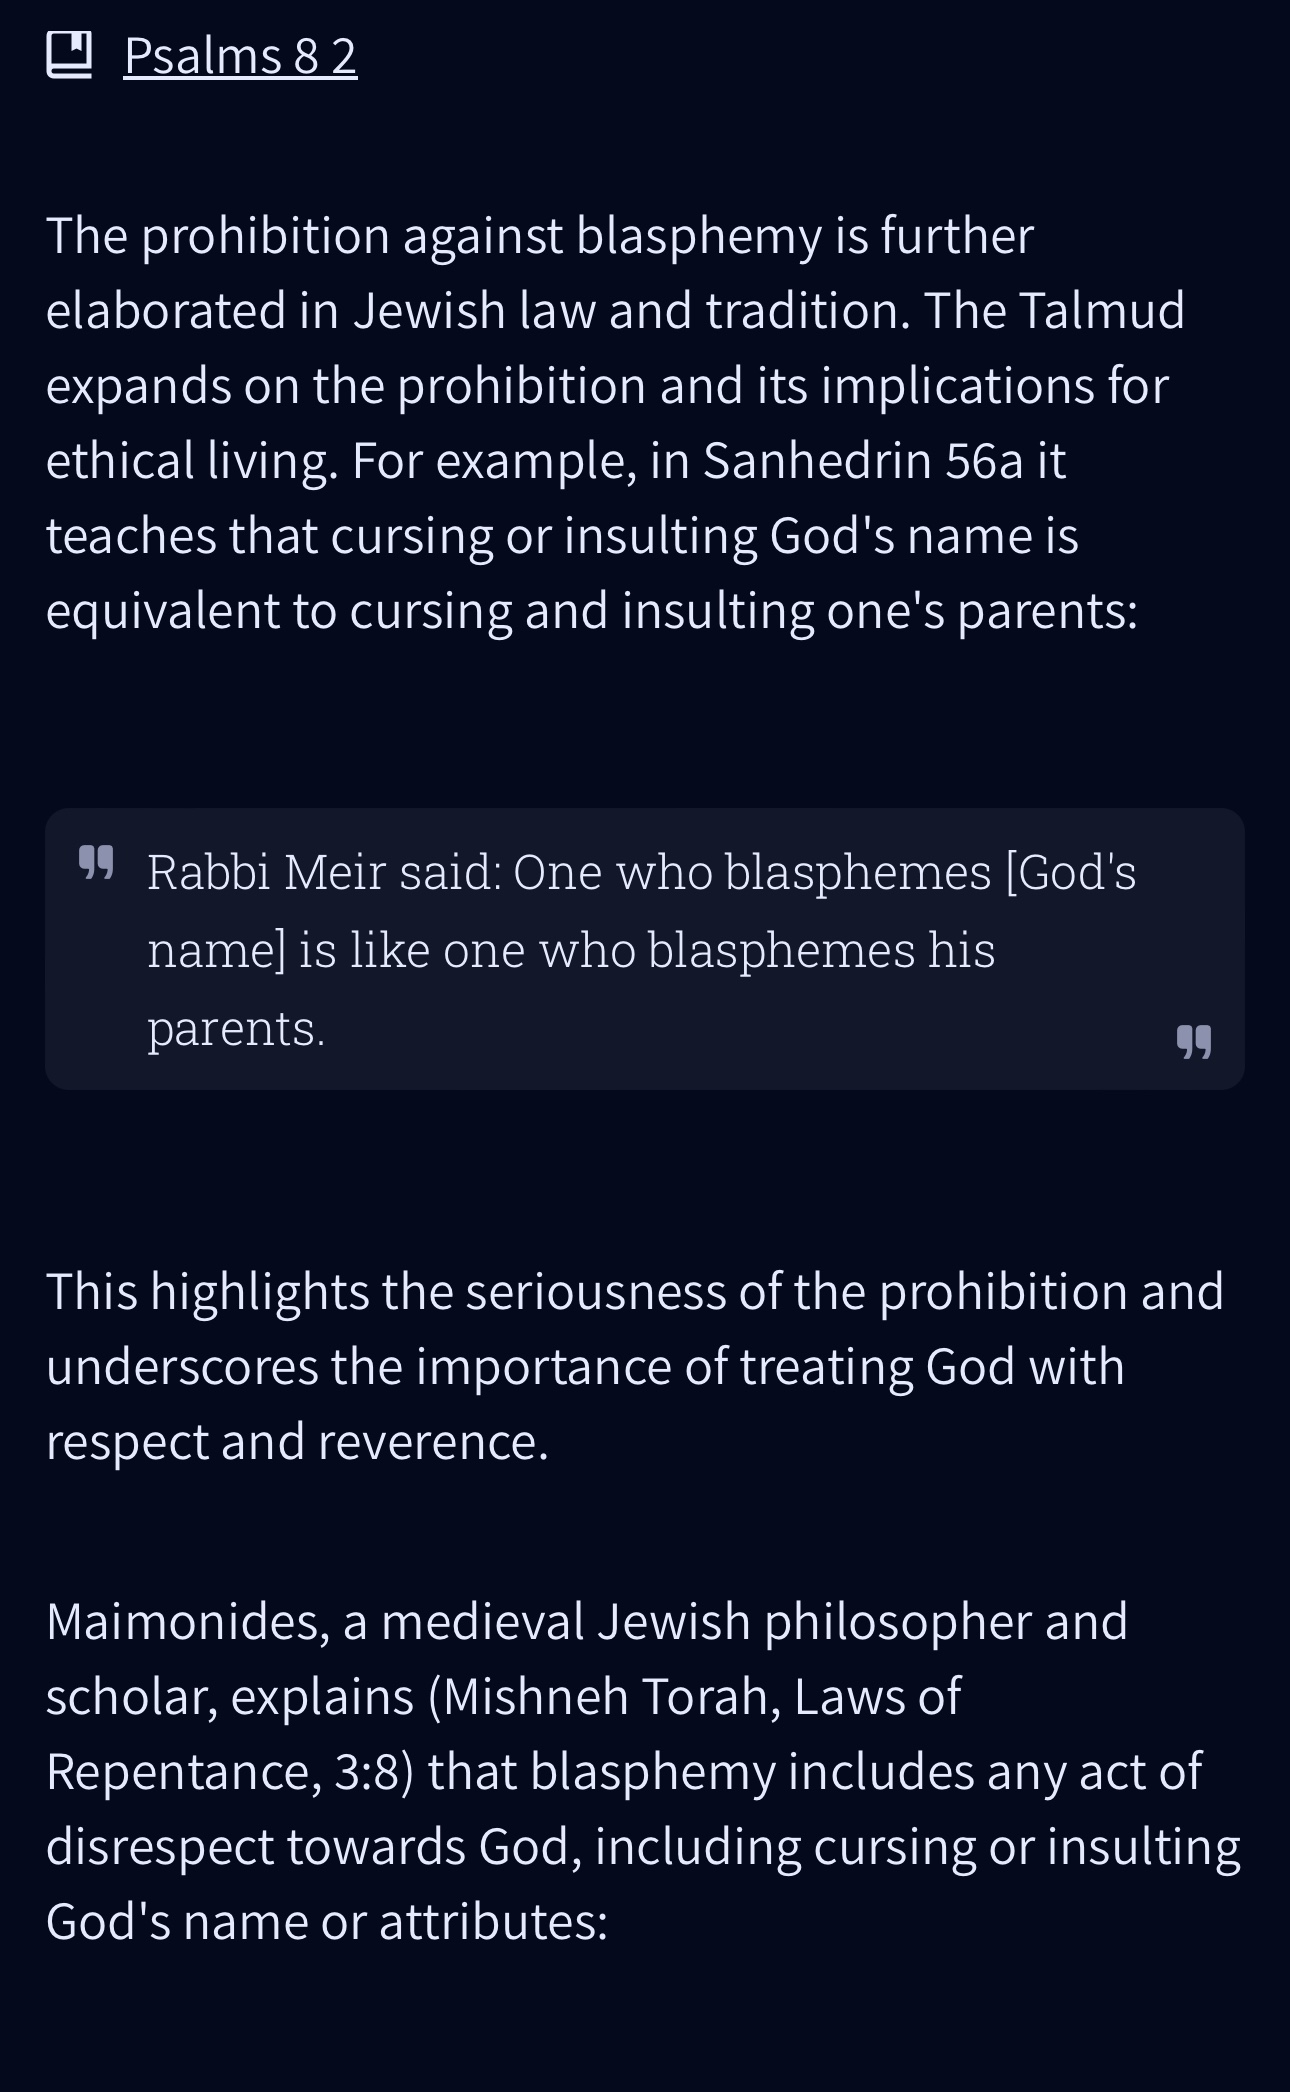Click the word "Talmud" in first paragraph

click(1102, 311)
